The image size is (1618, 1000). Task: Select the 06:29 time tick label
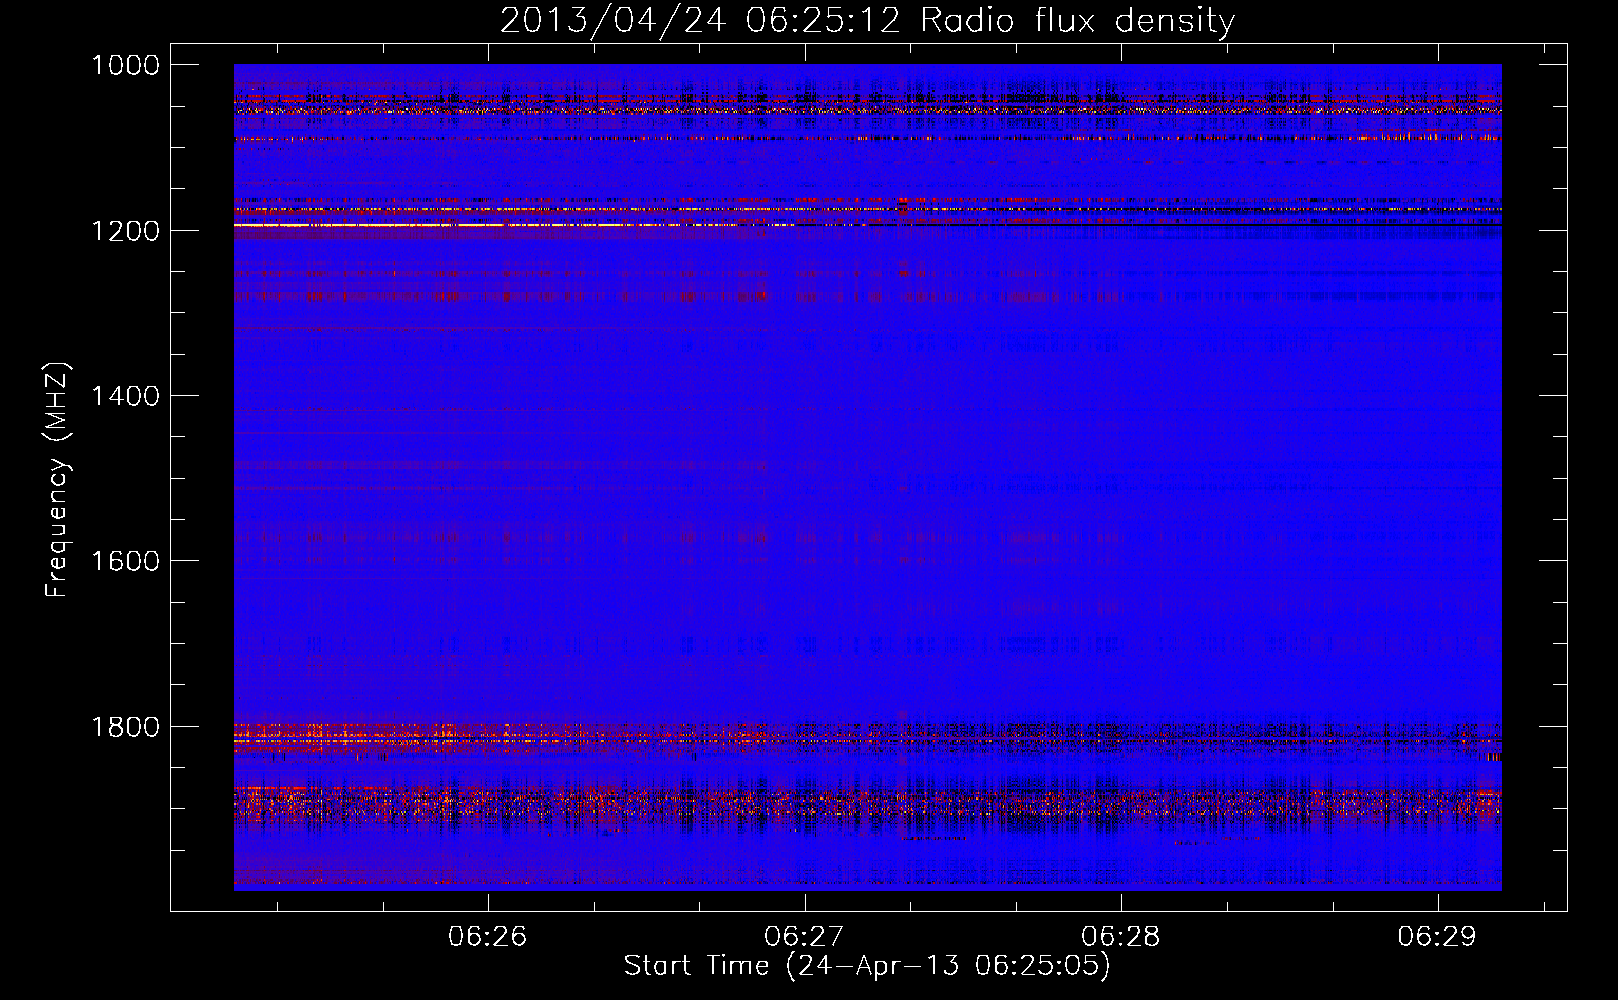point(1437,936)
